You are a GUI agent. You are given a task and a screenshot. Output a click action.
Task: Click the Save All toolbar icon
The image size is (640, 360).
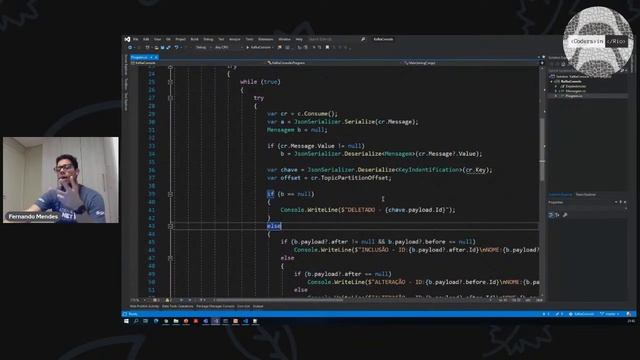[168, 47]
